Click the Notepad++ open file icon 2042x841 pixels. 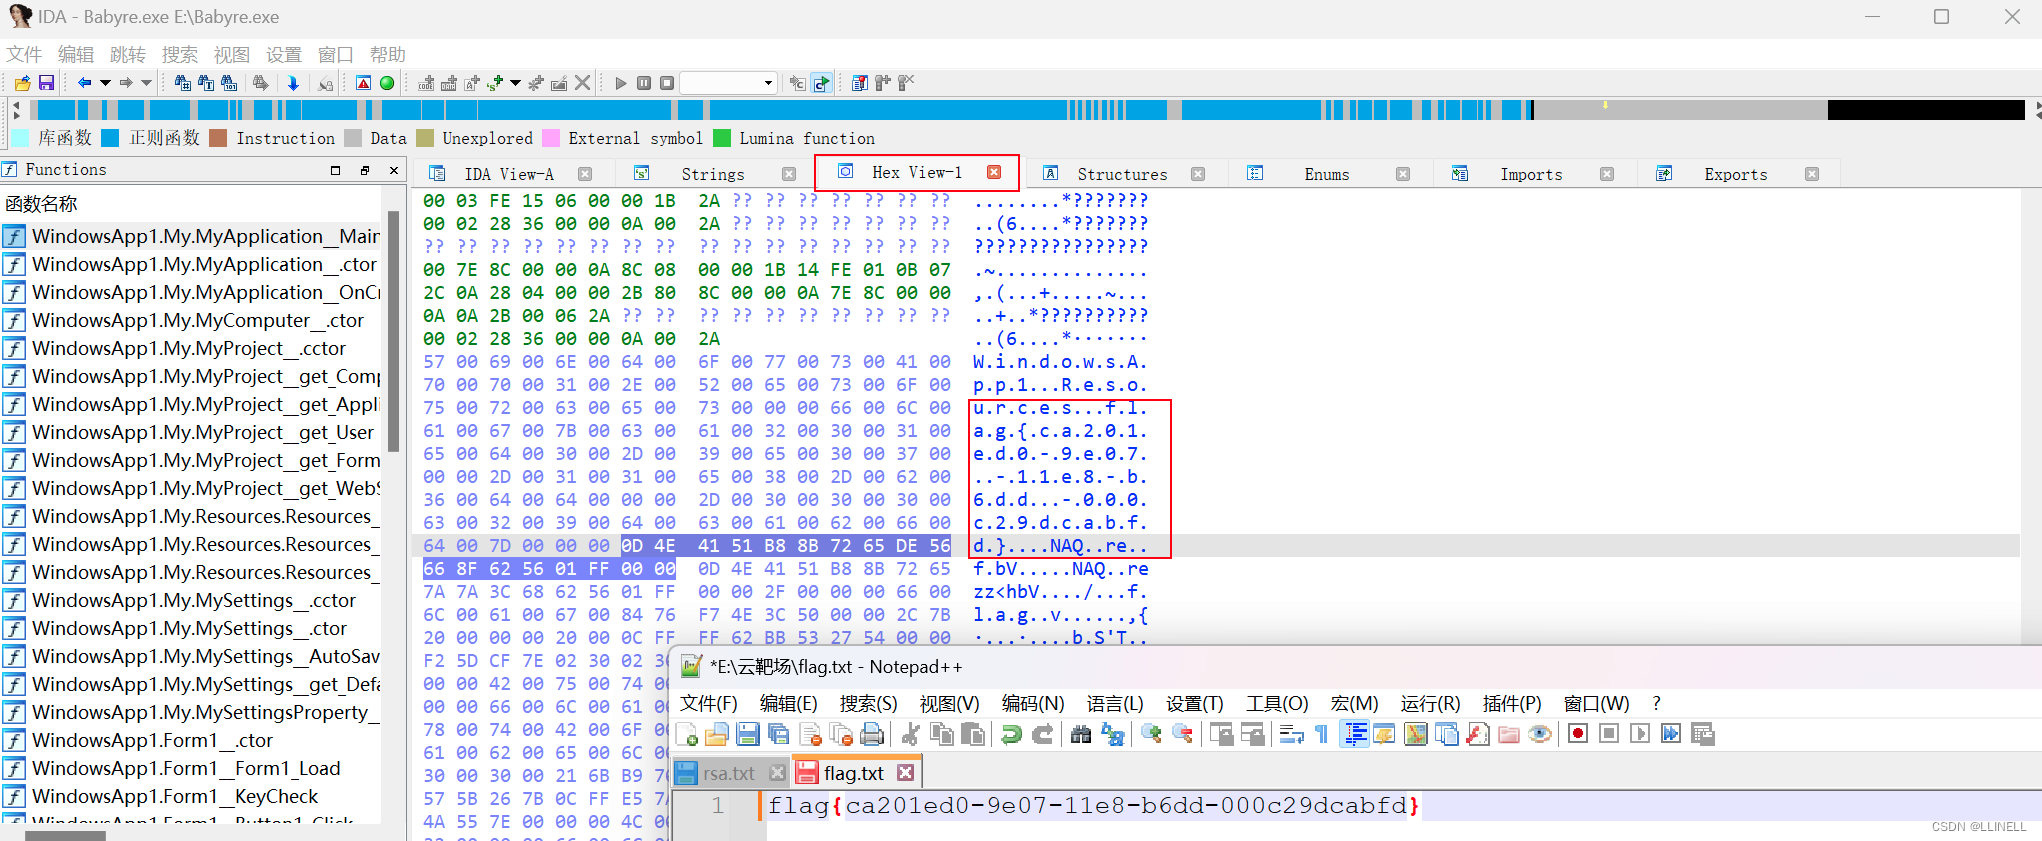point(716,734)
